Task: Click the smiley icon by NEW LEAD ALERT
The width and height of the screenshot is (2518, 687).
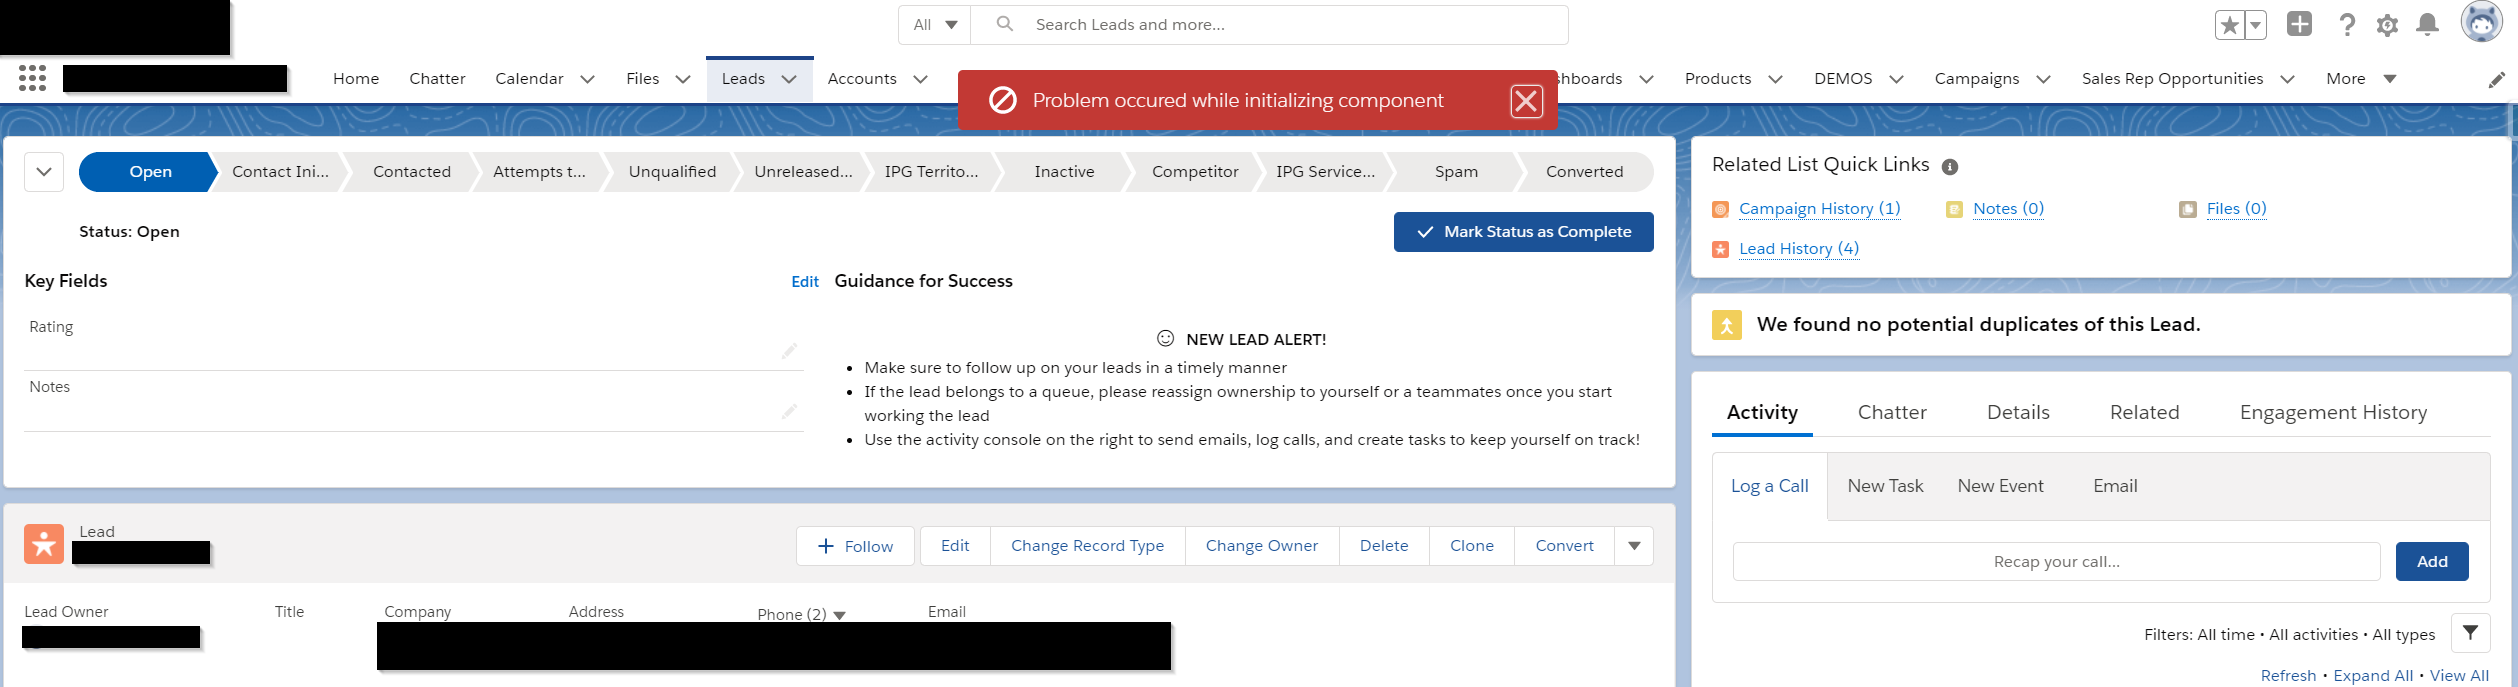Action: [x=1165, y=338]
